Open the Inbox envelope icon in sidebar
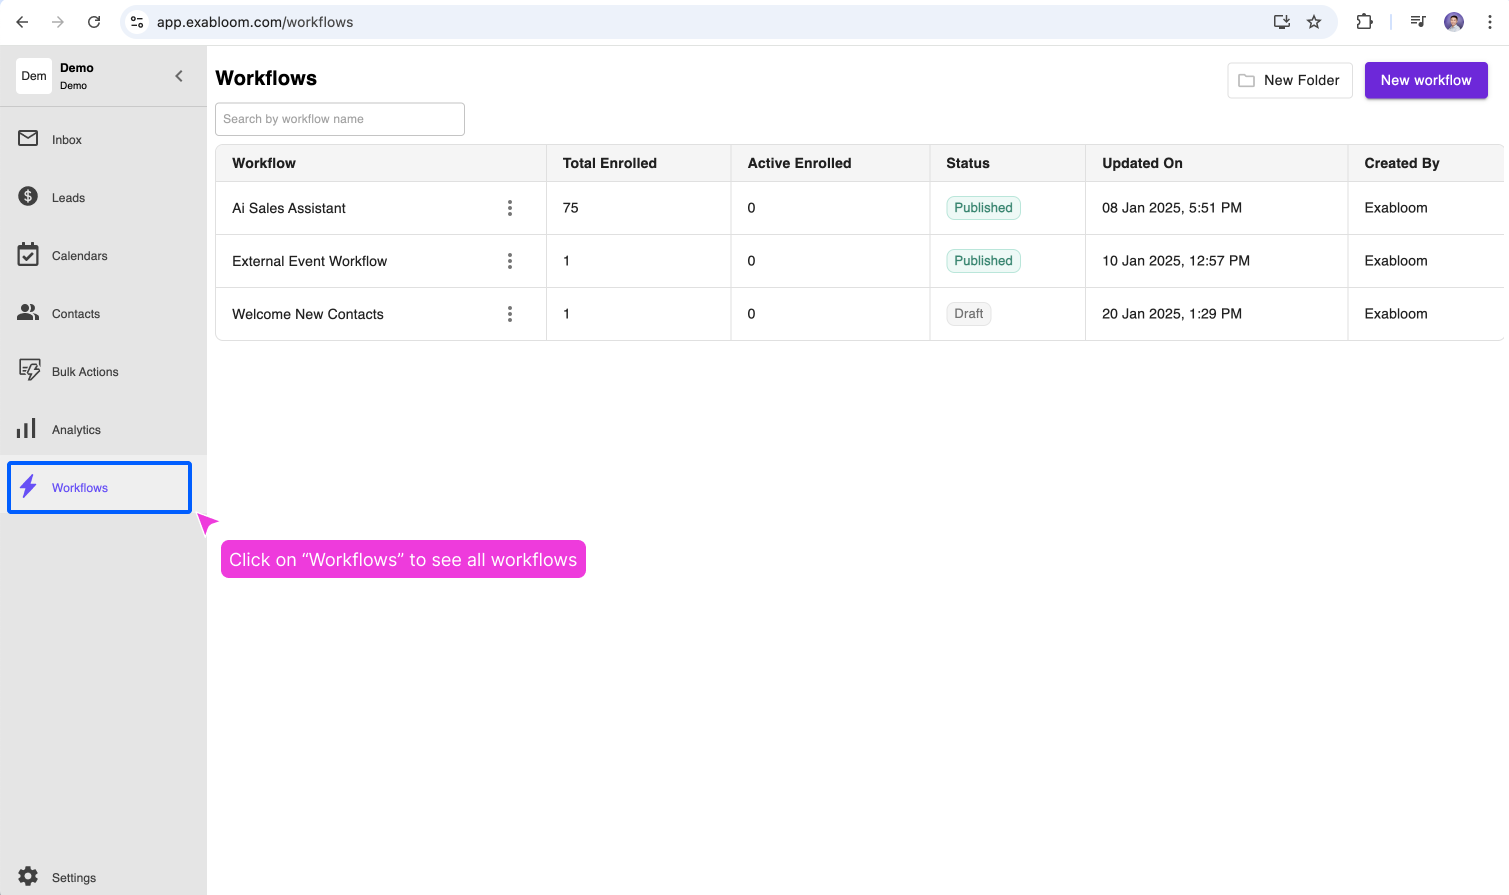Image resolution: width=1509 pixels, height=895 pixels. 28,139
